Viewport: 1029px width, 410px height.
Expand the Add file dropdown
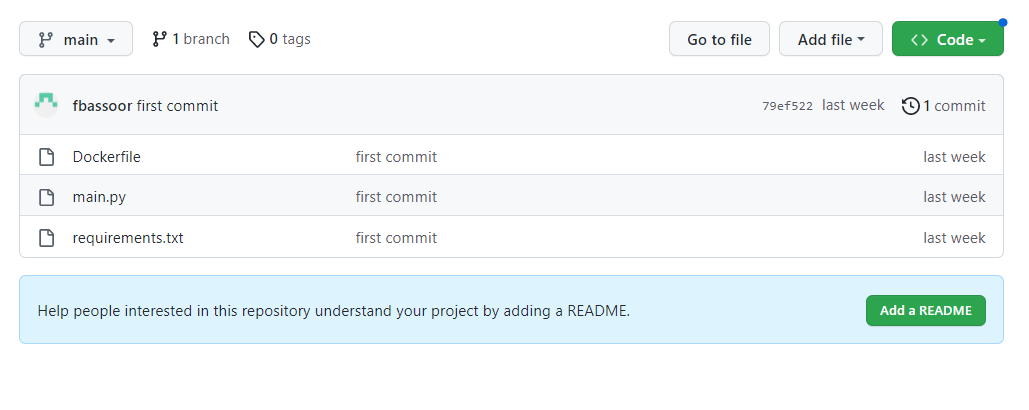(x=831, y=40)
